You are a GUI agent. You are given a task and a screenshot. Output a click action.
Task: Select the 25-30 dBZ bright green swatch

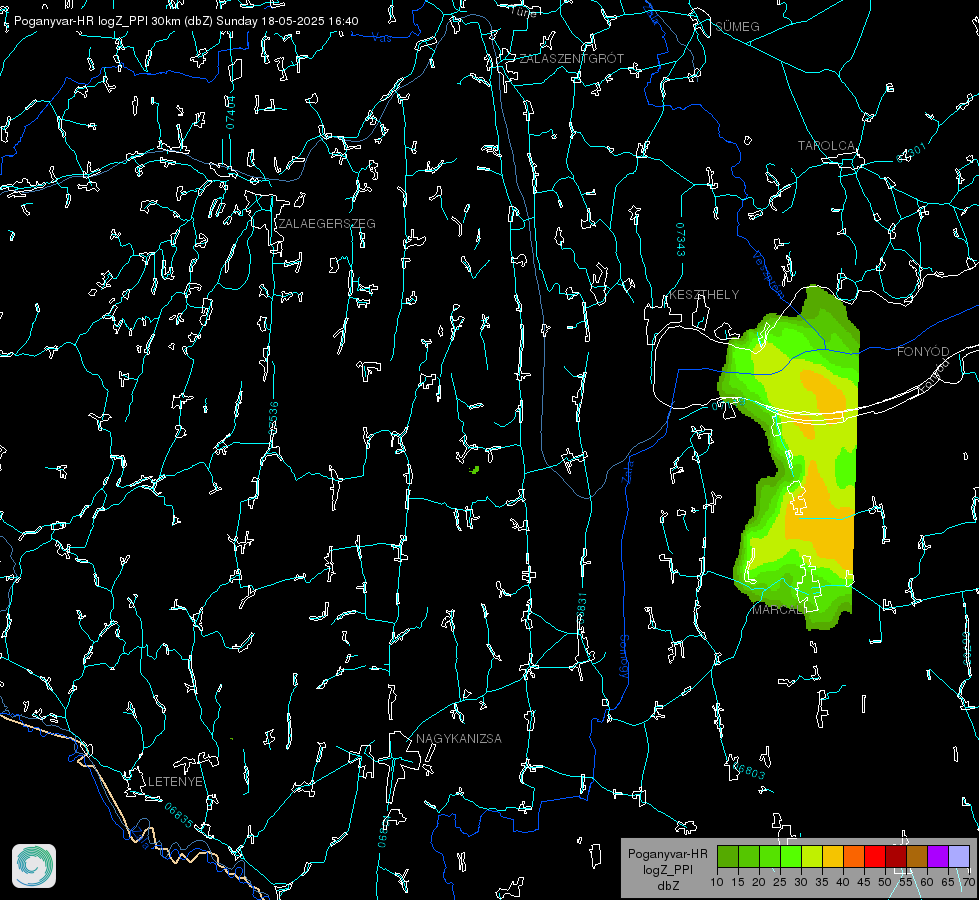point(790,856)
